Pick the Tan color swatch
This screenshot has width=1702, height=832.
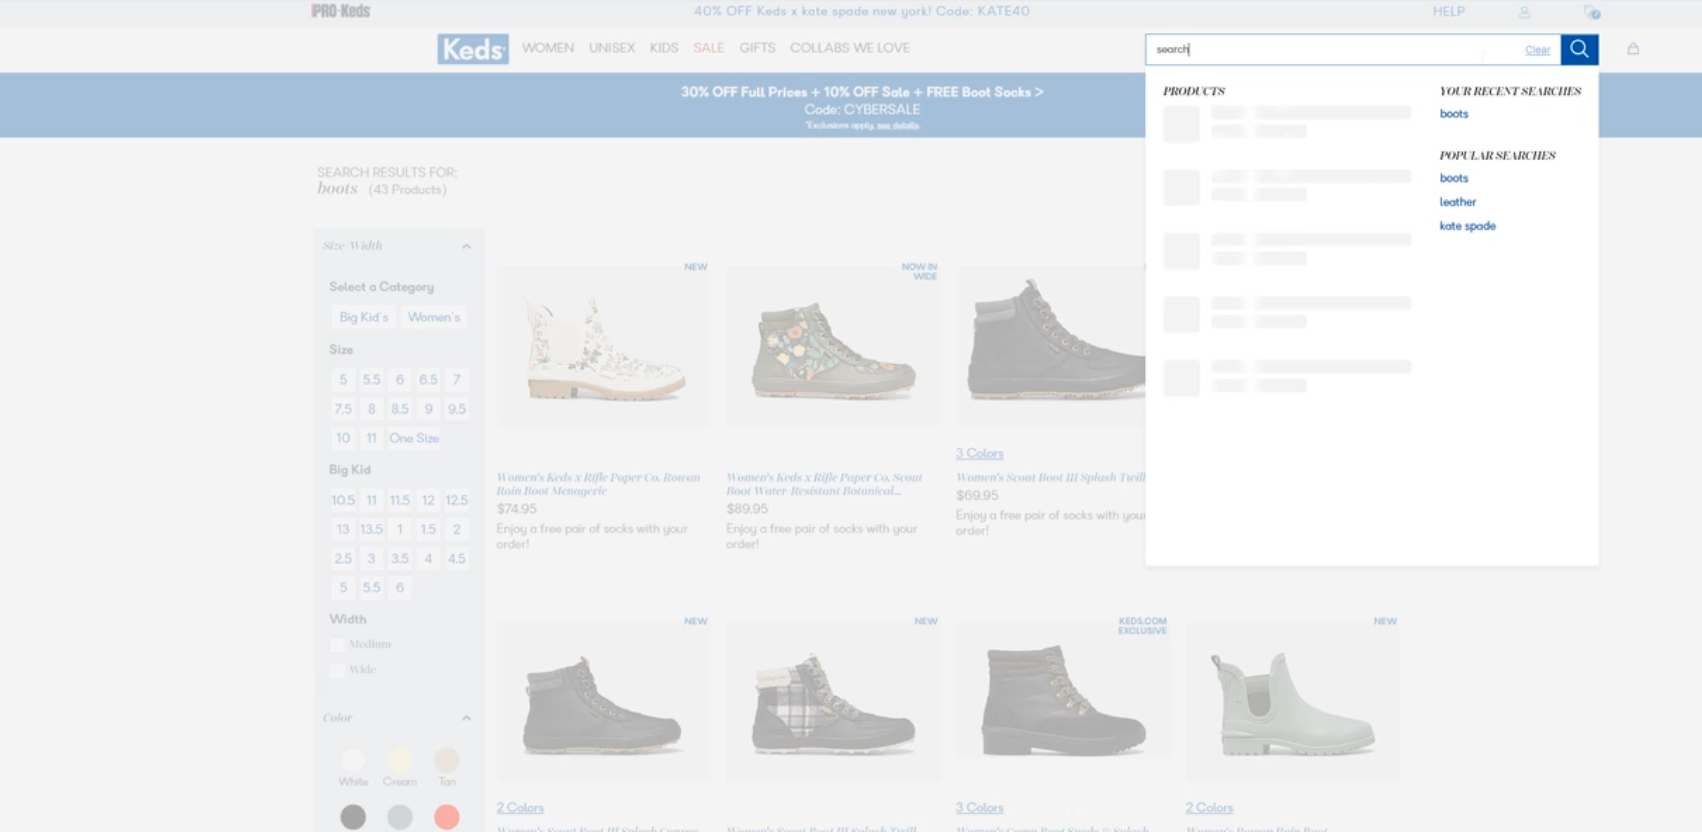447,760
